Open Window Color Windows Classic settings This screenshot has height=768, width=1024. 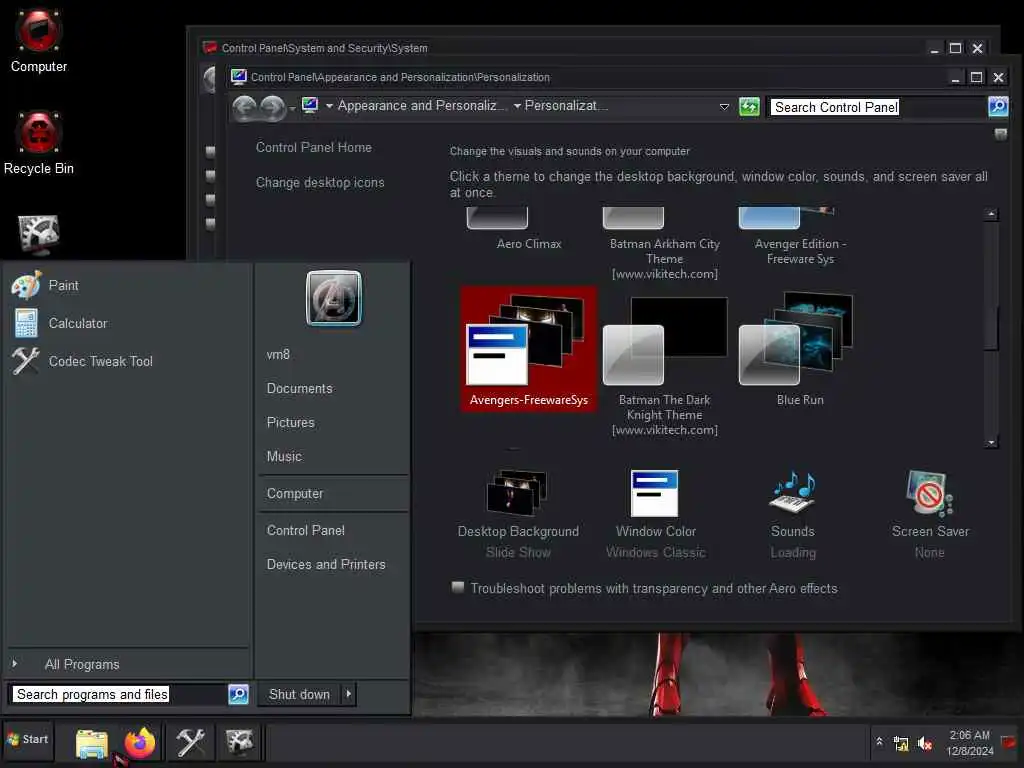pos(655,513)
